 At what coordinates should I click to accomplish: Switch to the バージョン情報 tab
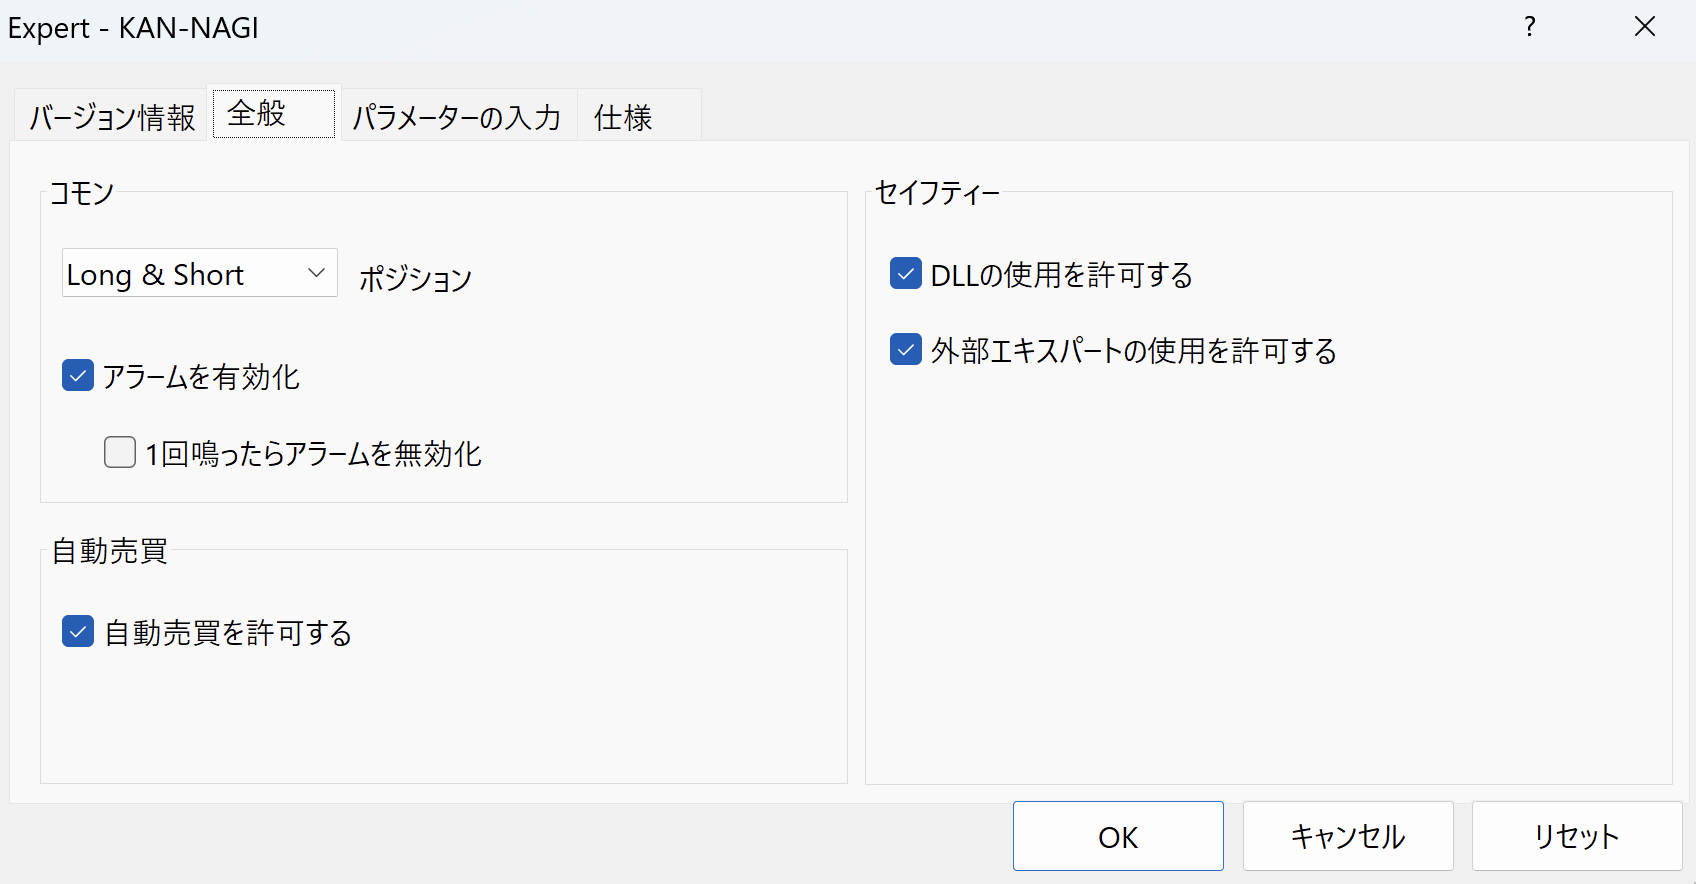(x=112, y=118)
